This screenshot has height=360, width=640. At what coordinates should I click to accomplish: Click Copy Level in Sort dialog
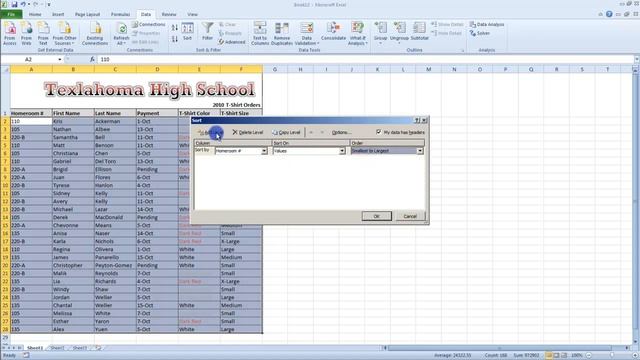point(287,133)
